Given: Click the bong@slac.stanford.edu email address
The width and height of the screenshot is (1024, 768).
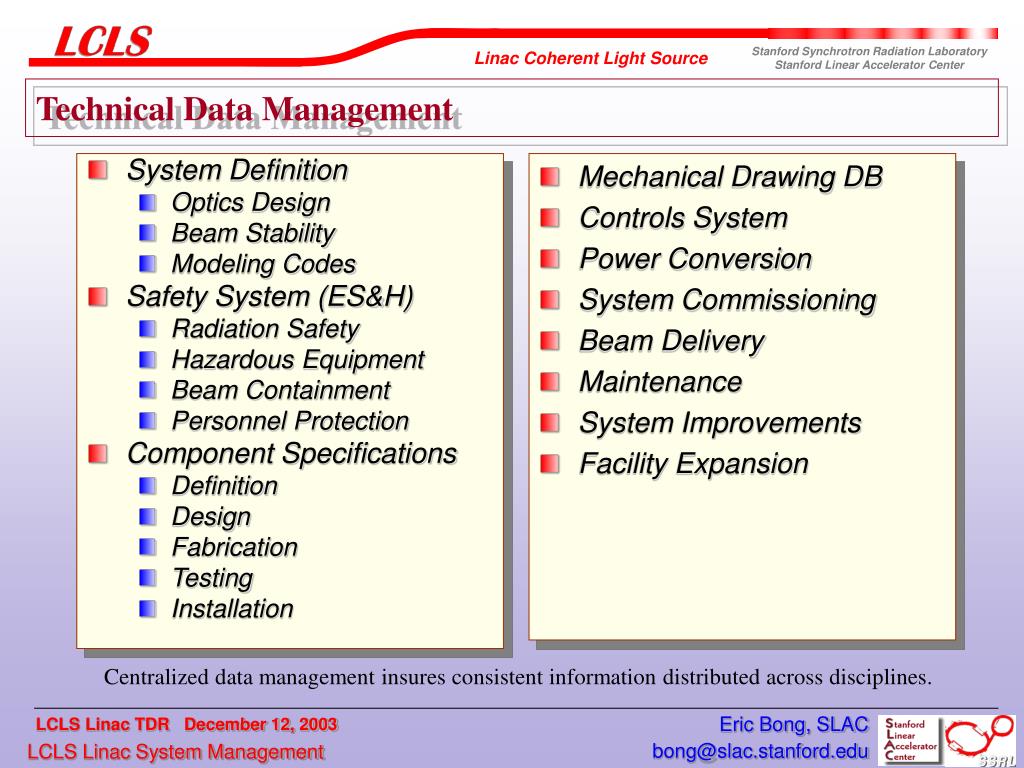Looking at the screenshot, I should 760,751.
